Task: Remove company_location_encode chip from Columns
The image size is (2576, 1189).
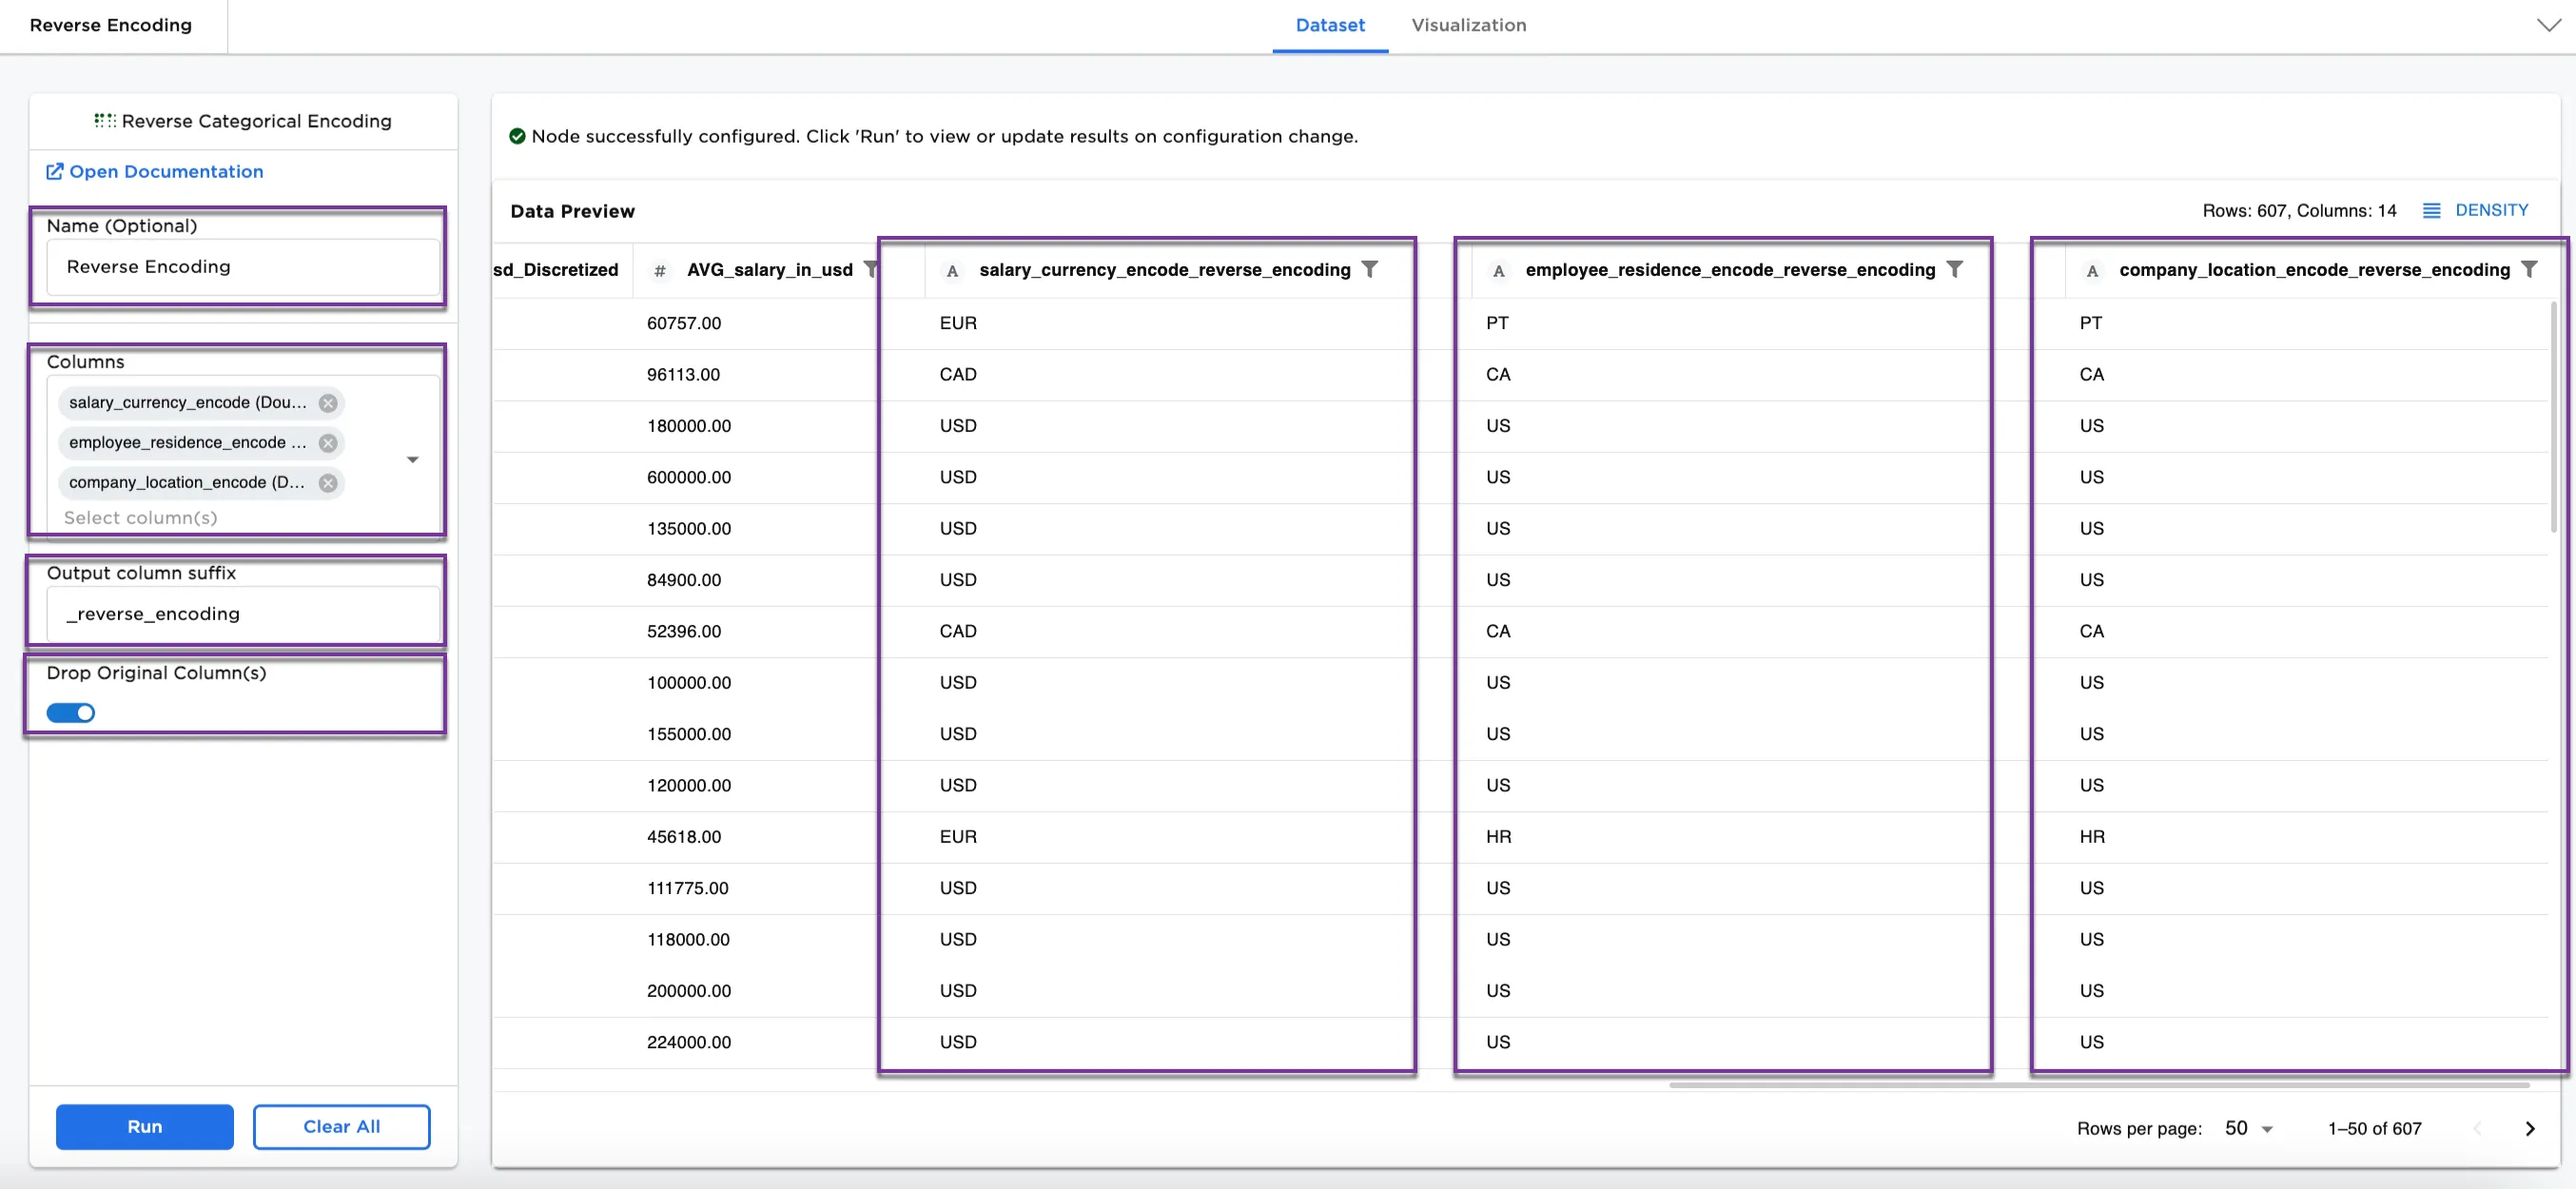Action: 328,483
